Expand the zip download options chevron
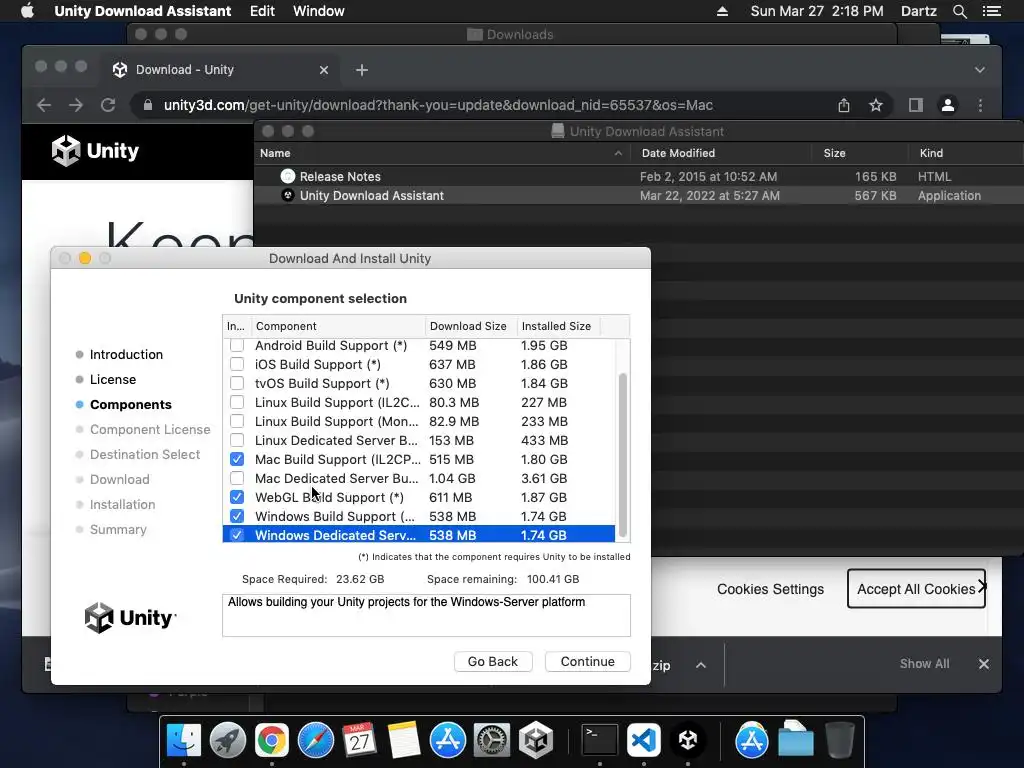The width and height of the screenshot is (1024, 768). pos(701,665)
